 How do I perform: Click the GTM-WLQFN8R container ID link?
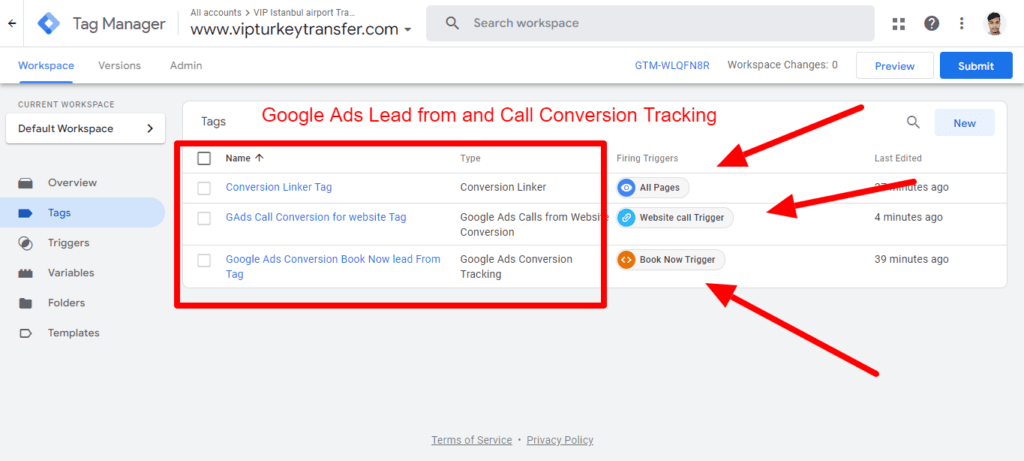click(x=672, y=65)
